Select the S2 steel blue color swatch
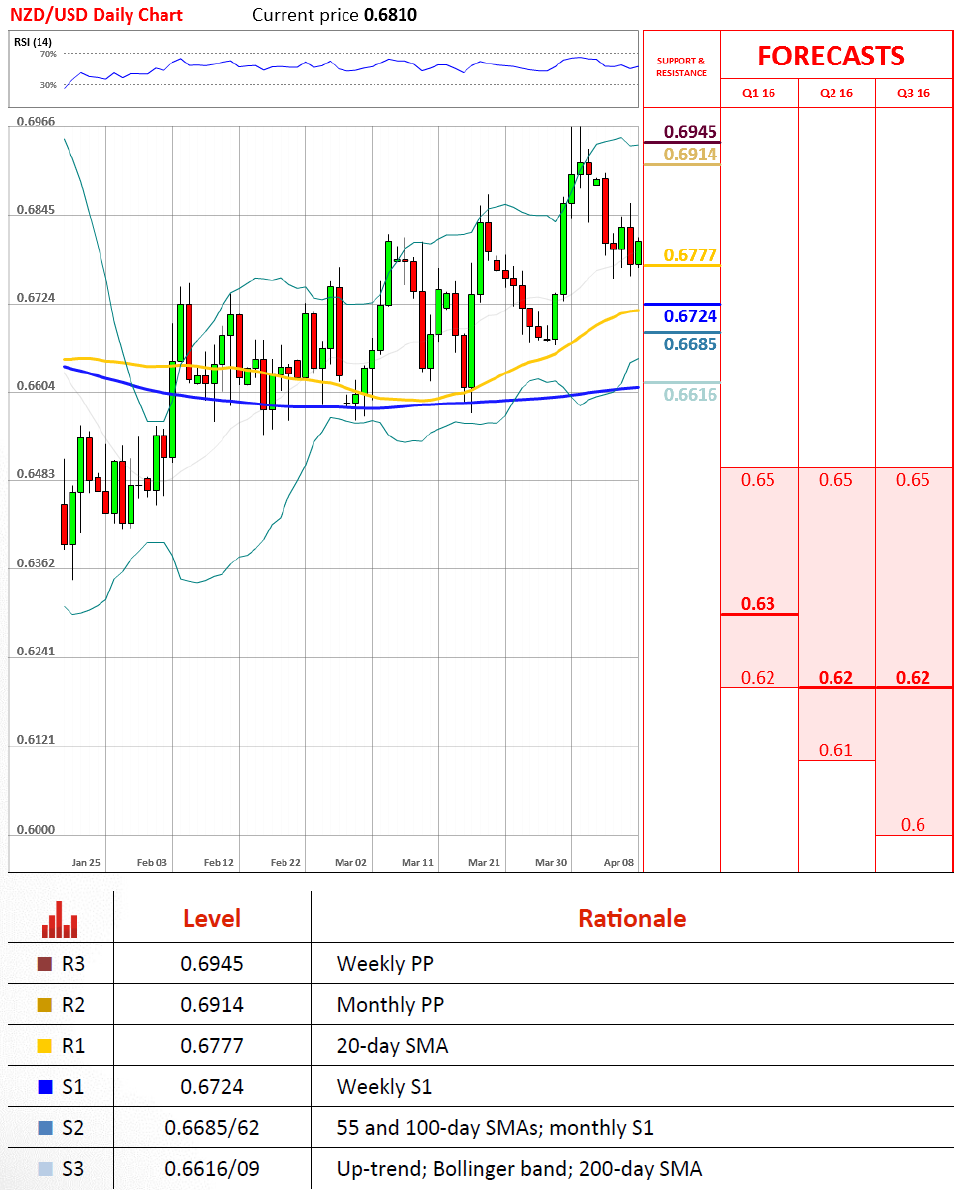 45,1128
